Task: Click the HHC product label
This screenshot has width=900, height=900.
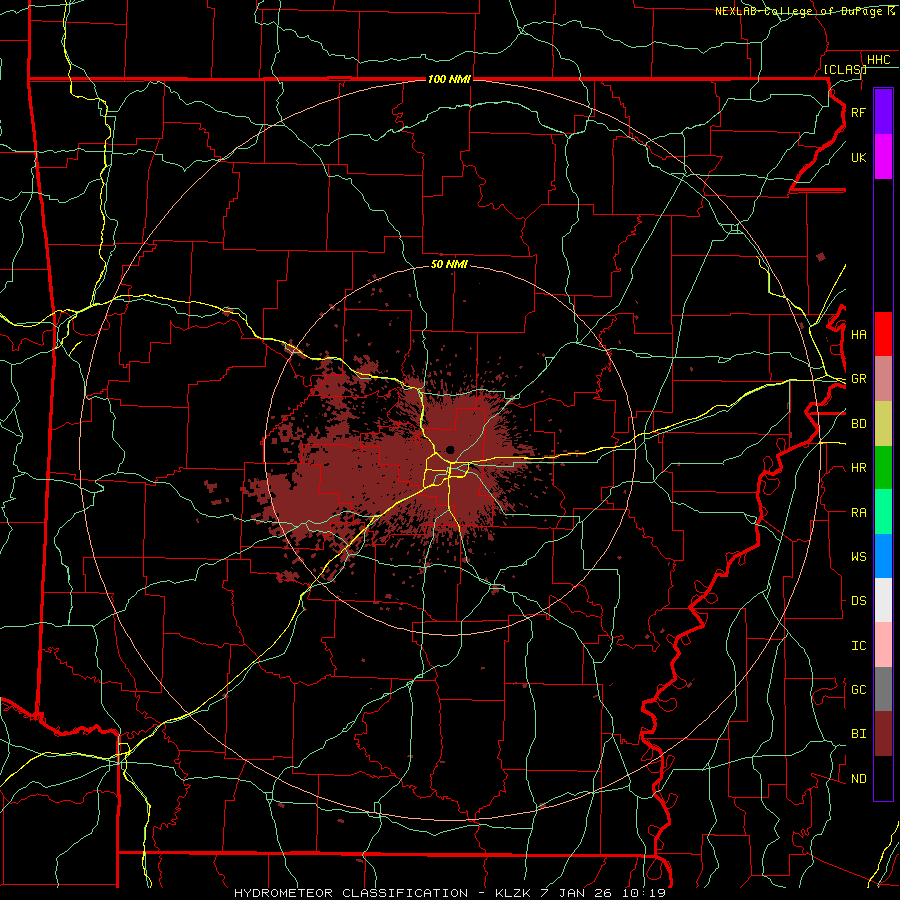Action: [878, 60]
